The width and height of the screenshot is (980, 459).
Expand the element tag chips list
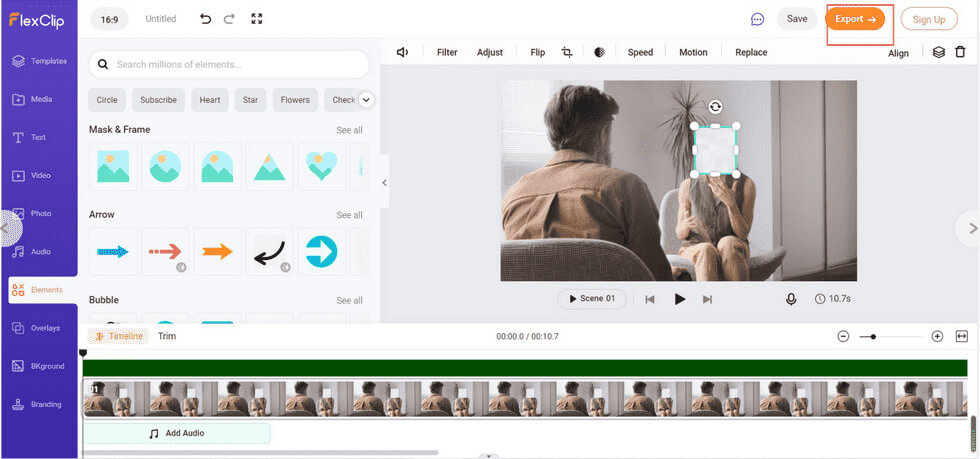pyautogui.click(x=366, y=99)
